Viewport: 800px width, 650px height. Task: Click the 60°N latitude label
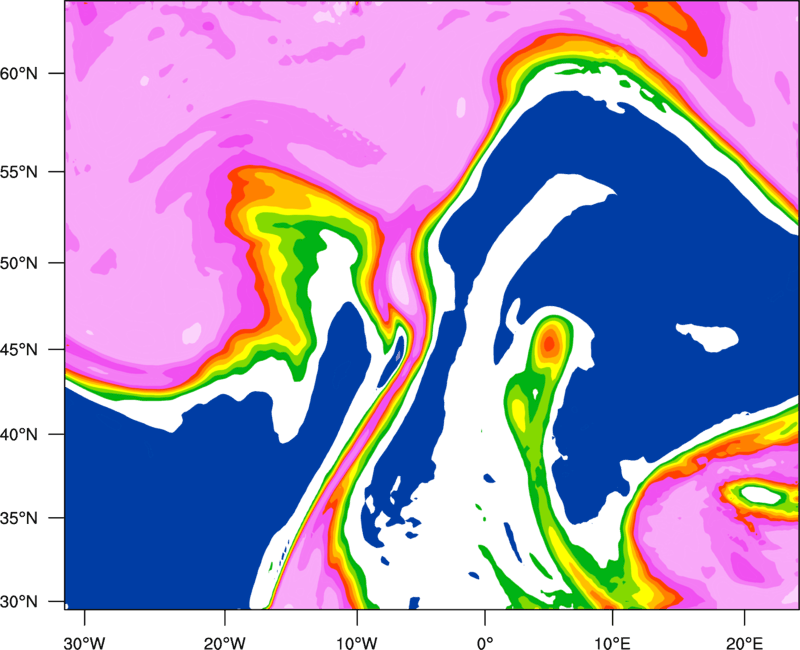[x=19, y=73]
